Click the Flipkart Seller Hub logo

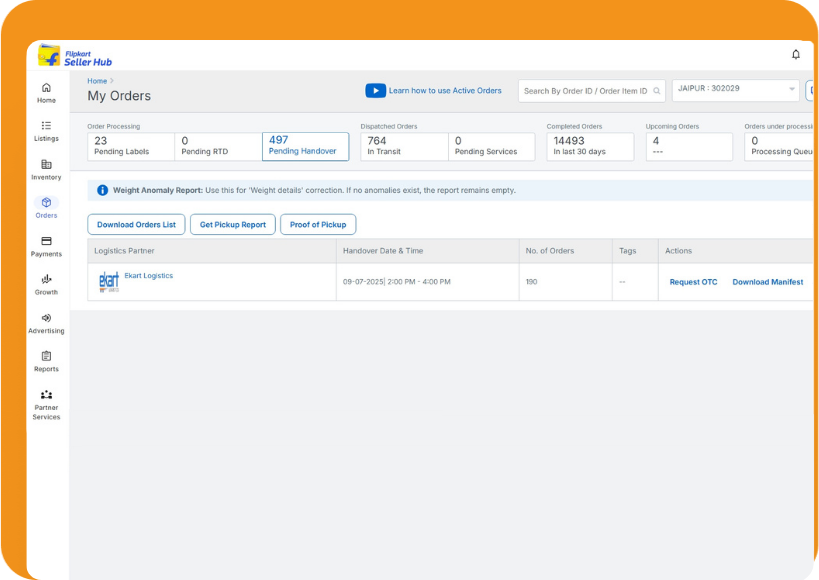coord(75,56)
